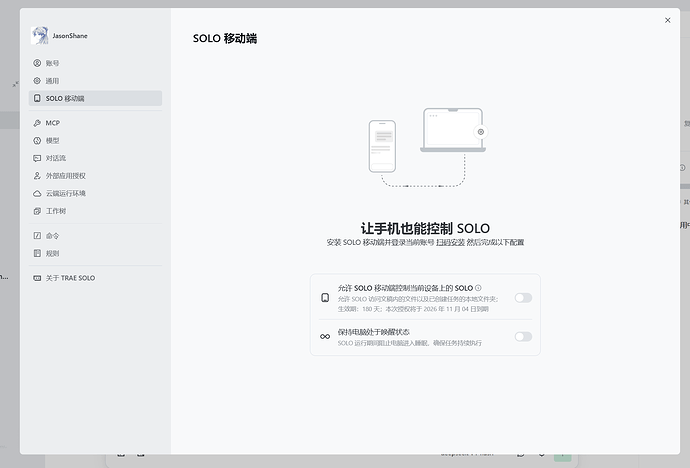Select SOLO 移动端 in sidebar
690x468 pixels.
pos(95,98)
